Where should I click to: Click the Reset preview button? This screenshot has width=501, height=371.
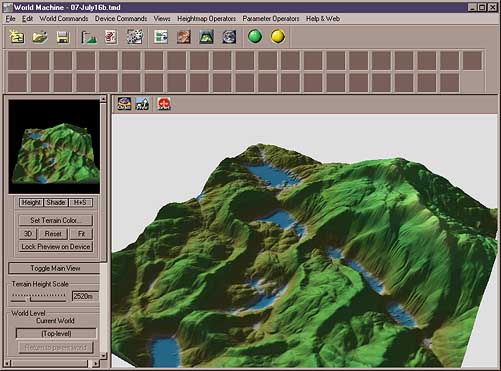click(53, 234)
